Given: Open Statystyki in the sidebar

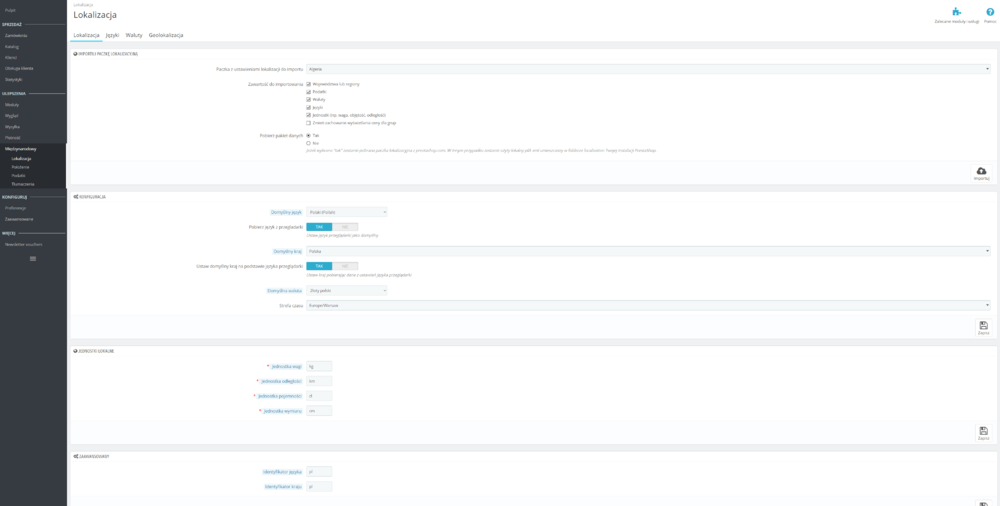Looking at the screenshot, I should (13, 79).
